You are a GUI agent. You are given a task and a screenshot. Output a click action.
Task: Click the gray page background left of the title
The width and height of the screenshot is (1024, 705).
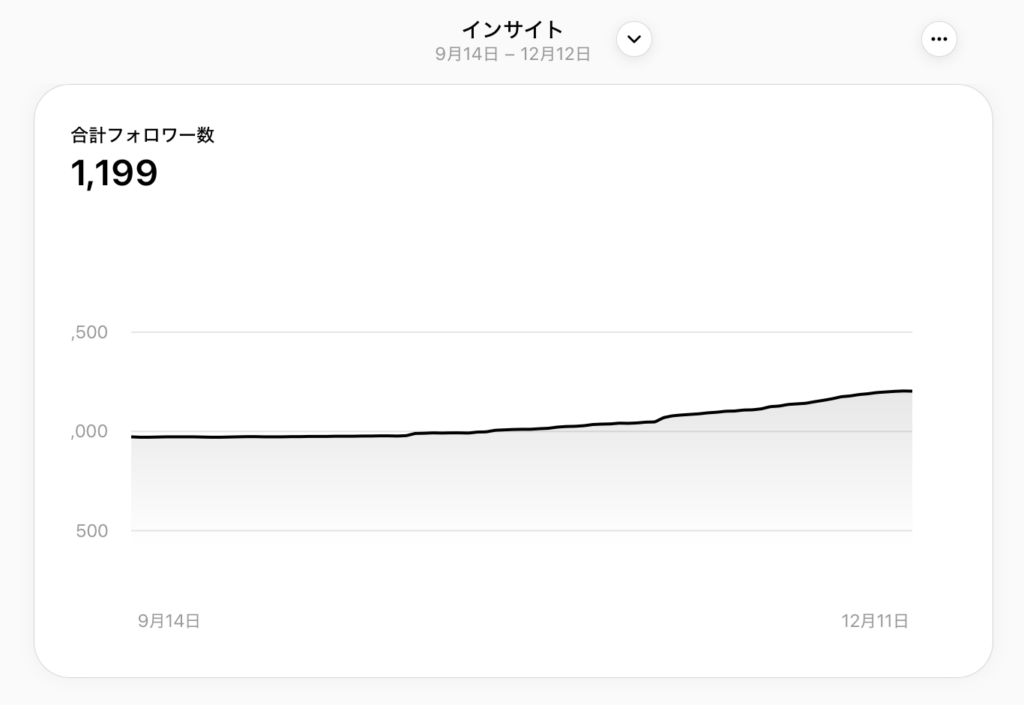click(x=200, y=40)
